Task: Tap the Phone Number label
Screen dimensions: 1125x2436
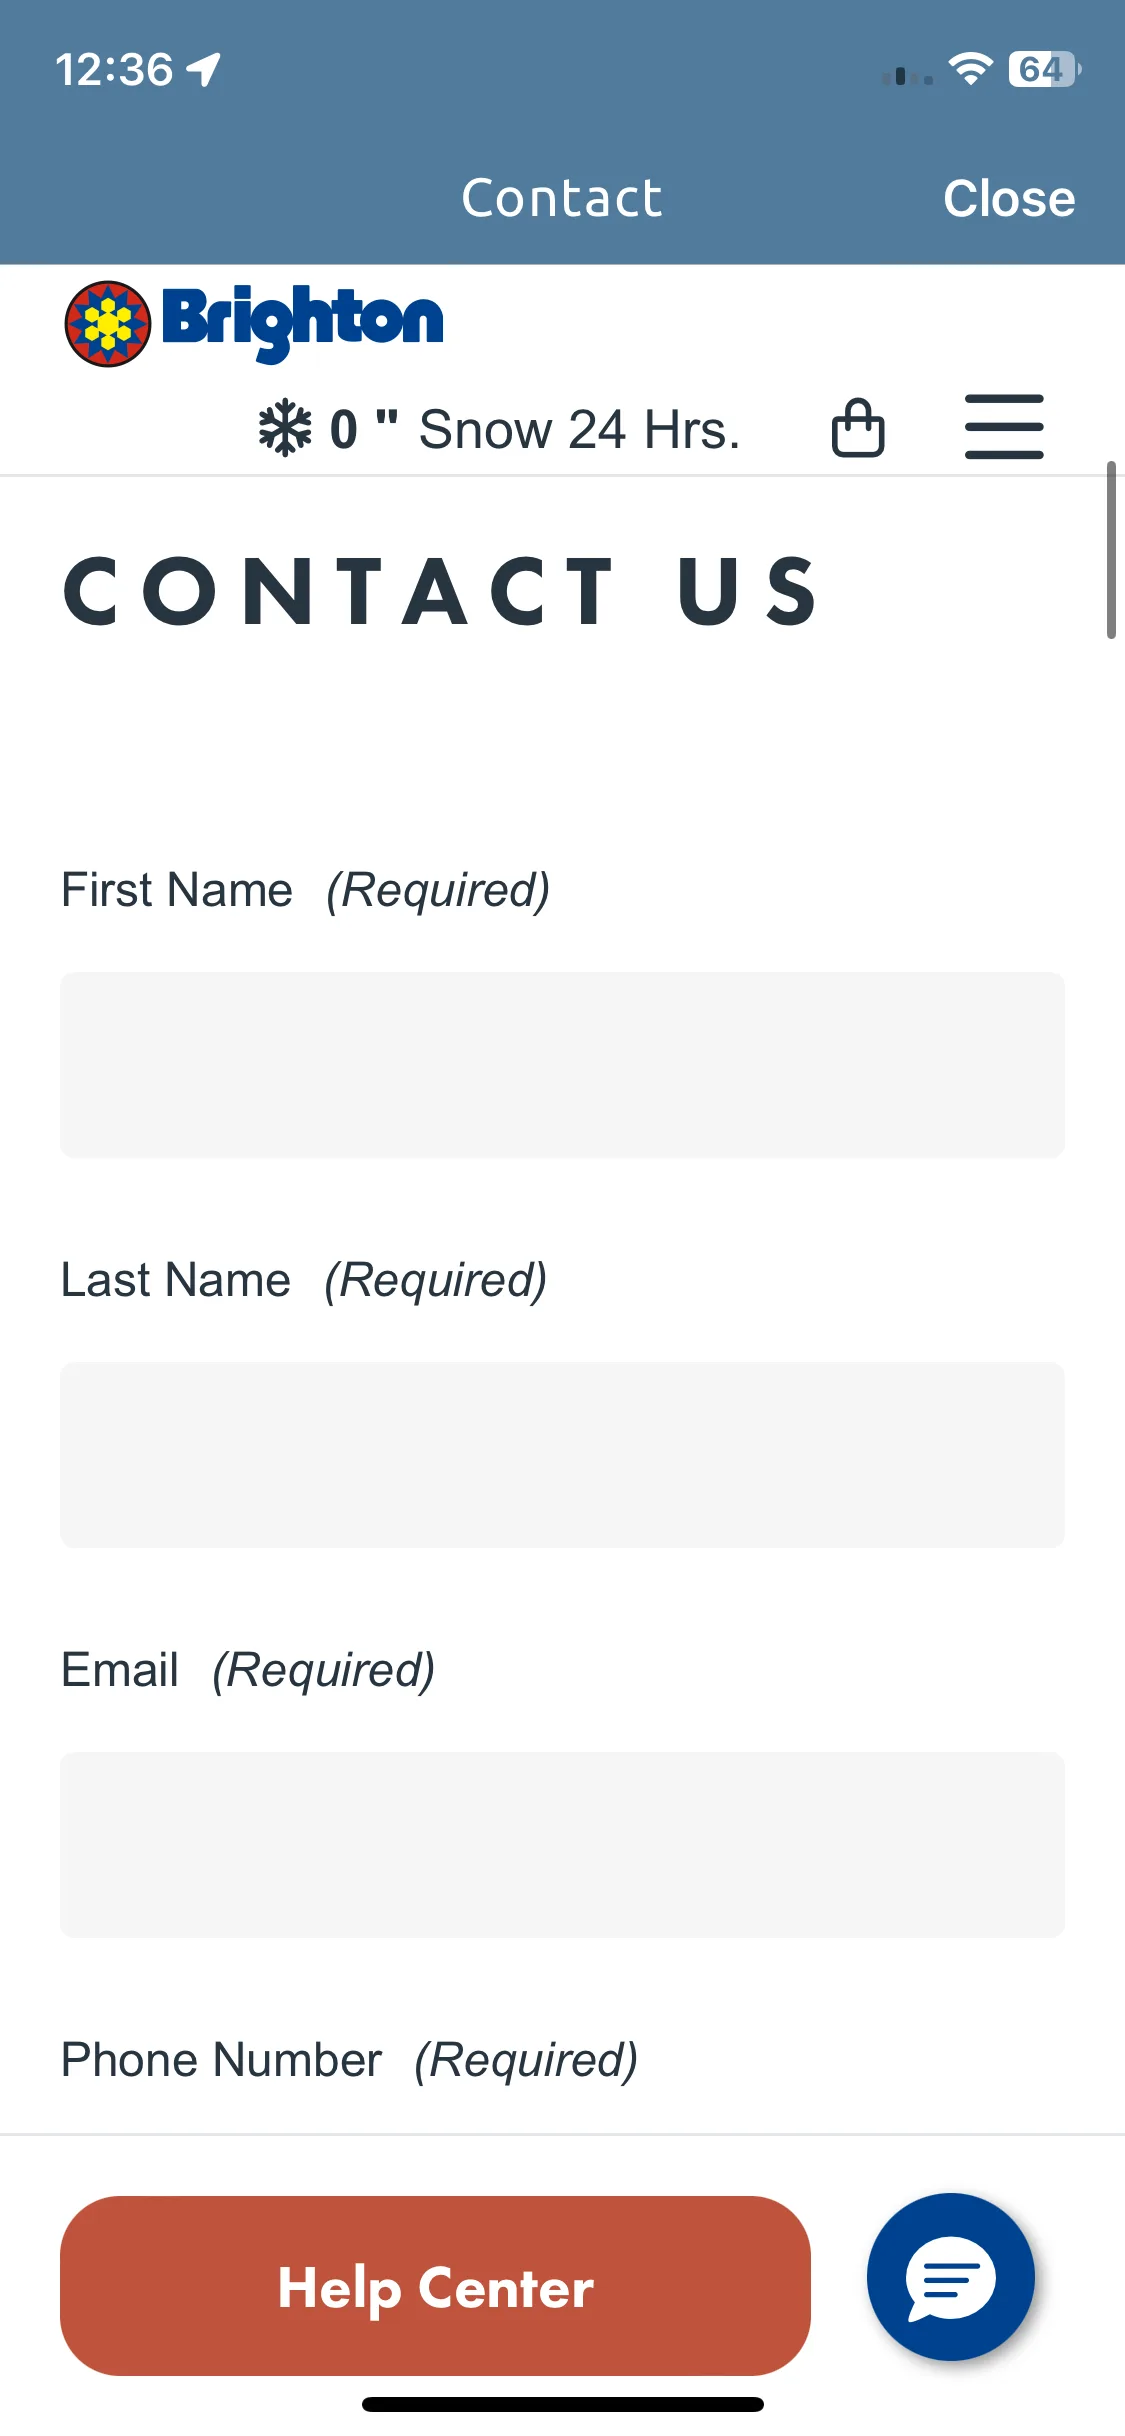Action: click(221, 2059)
